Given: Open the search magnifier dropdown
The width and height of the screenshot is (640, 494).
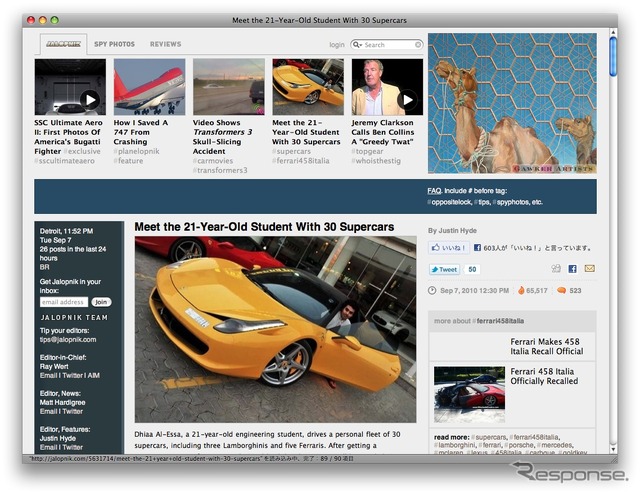Looking at the screenshot, I should [357, 45].
